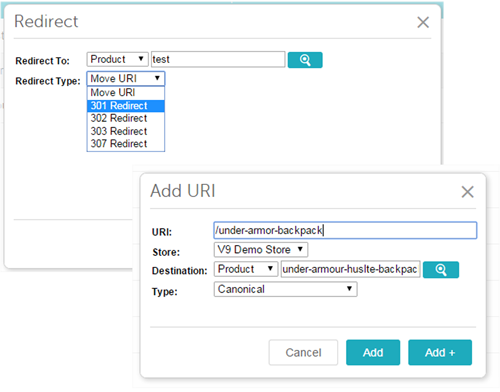Click the search icon beside the test field
Screen dimensions: 500x392
pyautogui.click(x=305, y=60)
